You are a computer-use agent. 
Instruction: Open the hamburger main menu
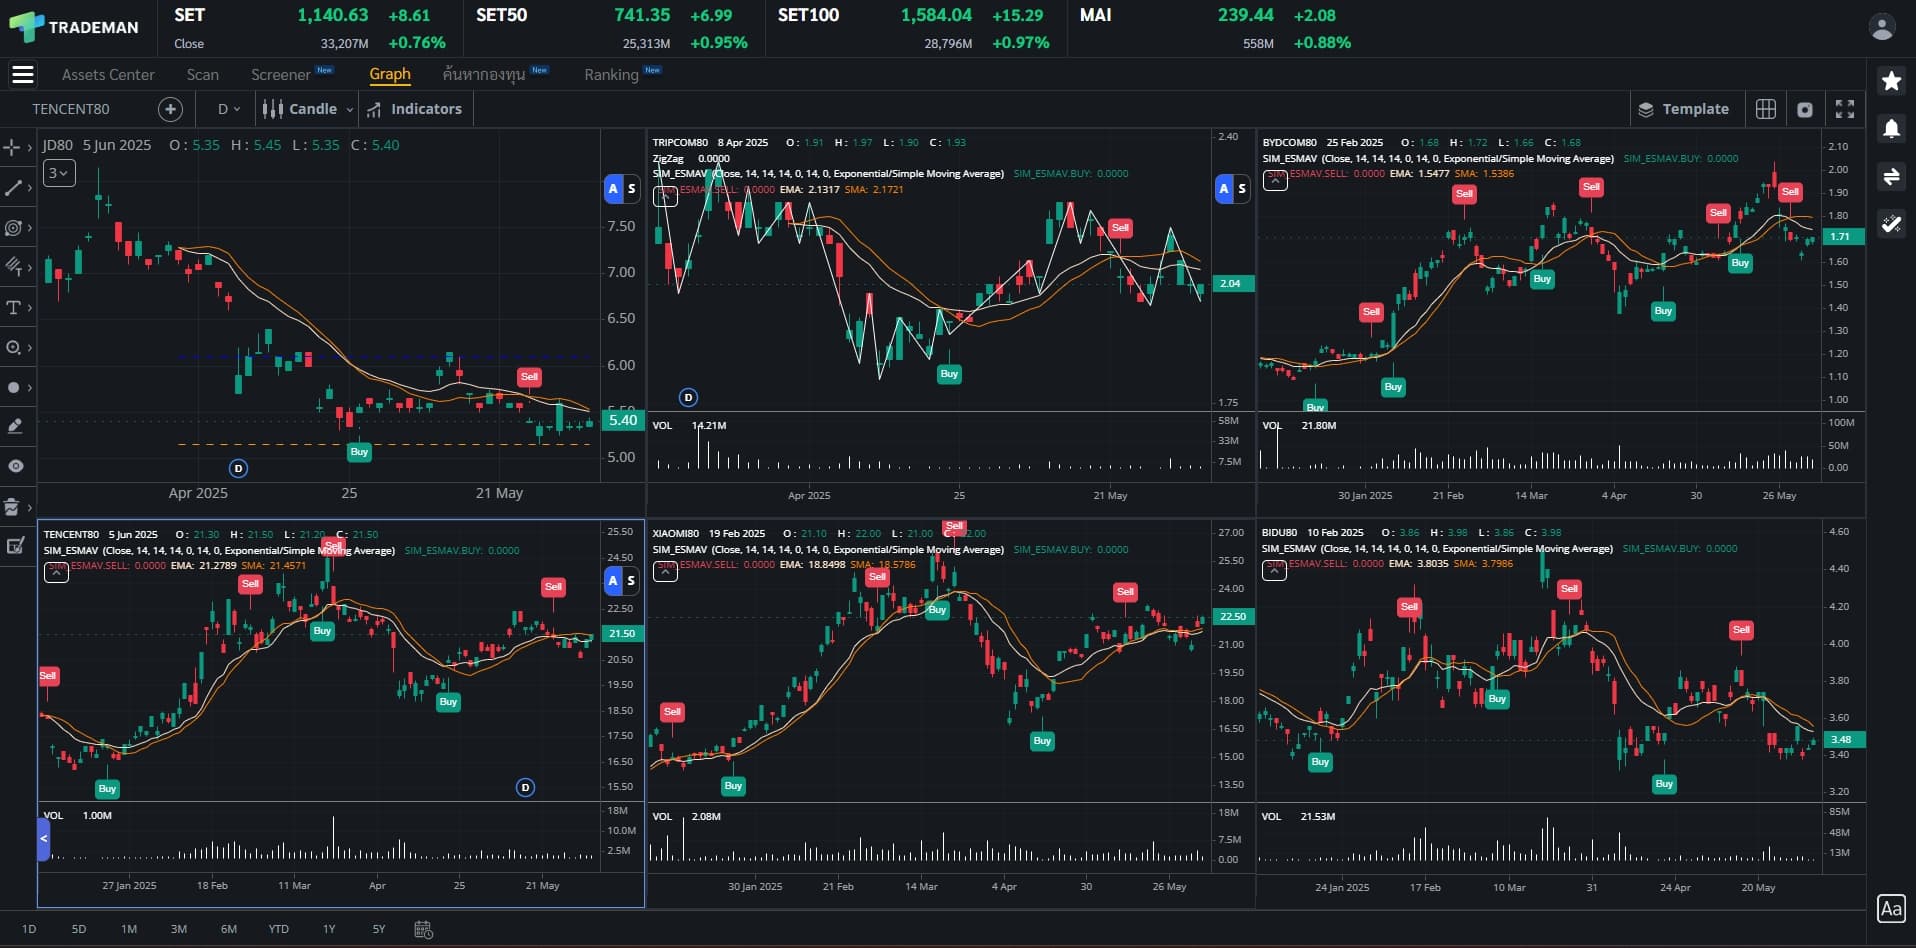(22, 74)
